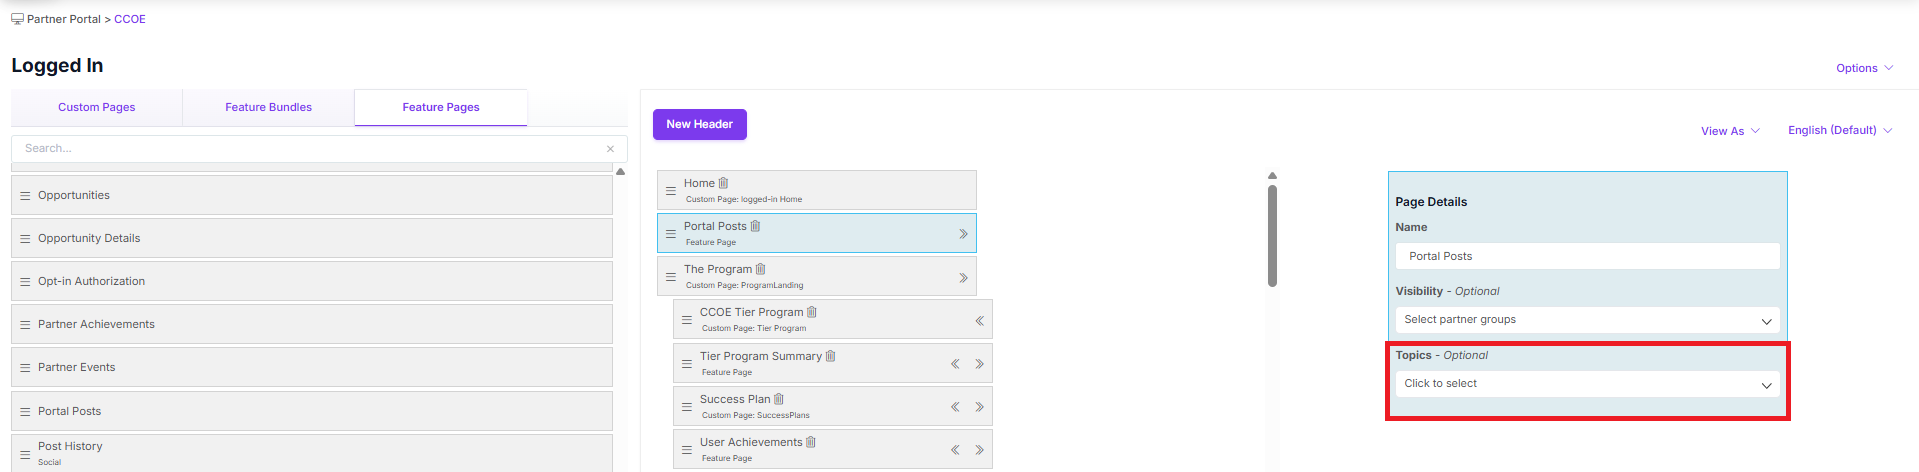Click trash icon beside CCOE Tier Program
The width and height of the screenshot is (1919, 472).
point(811,312)
